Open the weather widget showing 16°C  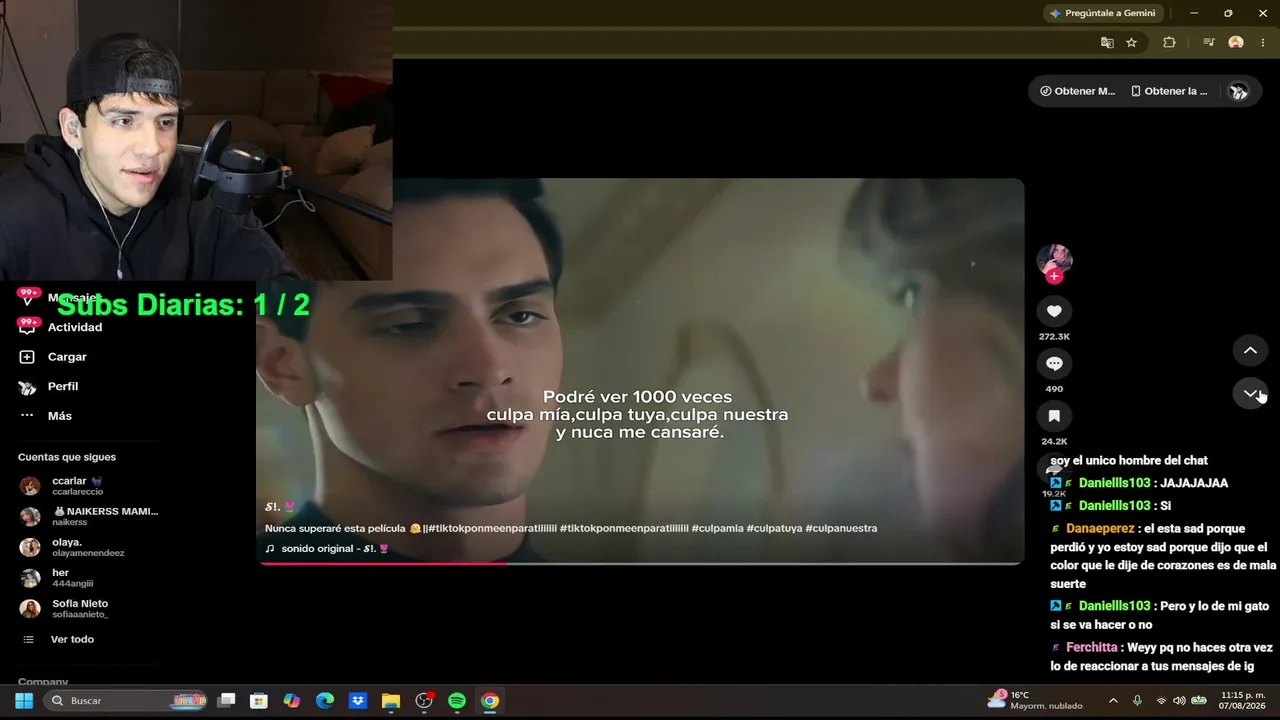tap(1035, 700)
